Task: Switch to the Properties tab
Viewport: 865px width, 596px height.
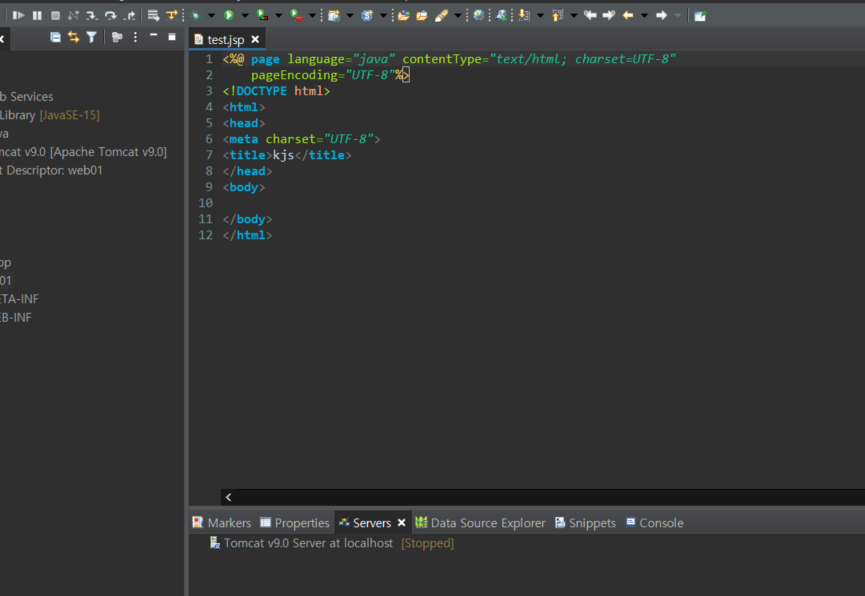Action: pos(295,523)
